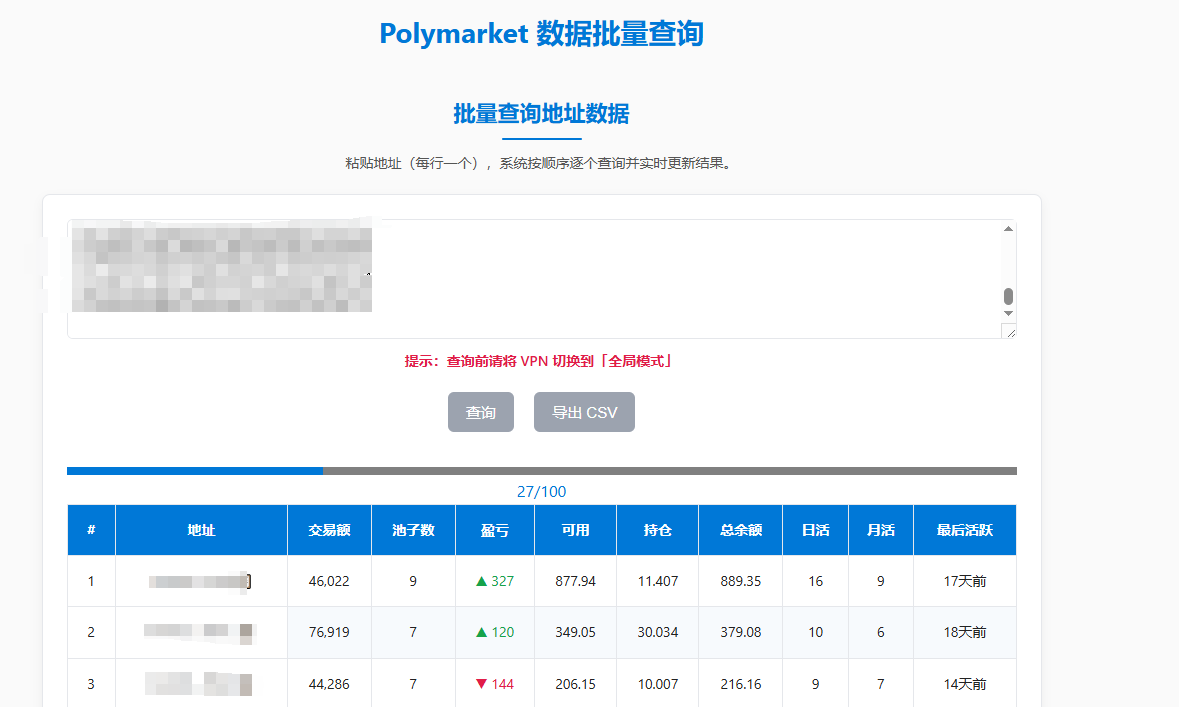
Task: Click the 11.407 position cell
Action: point(657,581)
